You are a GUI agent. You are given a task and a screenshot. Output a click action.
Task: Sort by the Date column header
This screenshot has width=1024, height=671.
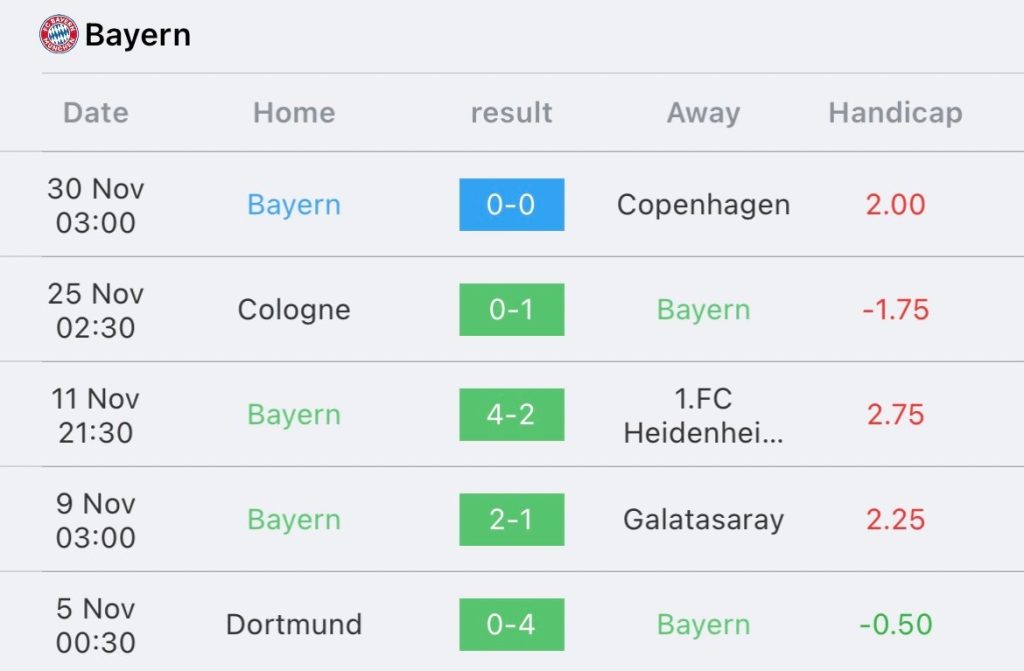pos(96,112)
